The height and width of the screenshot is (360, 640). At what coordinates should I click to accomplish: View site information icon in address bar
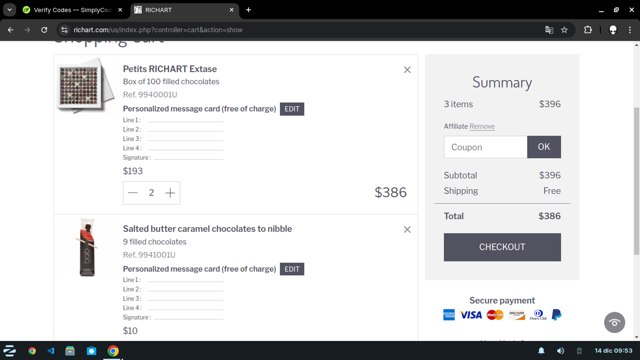pos(64,30)
